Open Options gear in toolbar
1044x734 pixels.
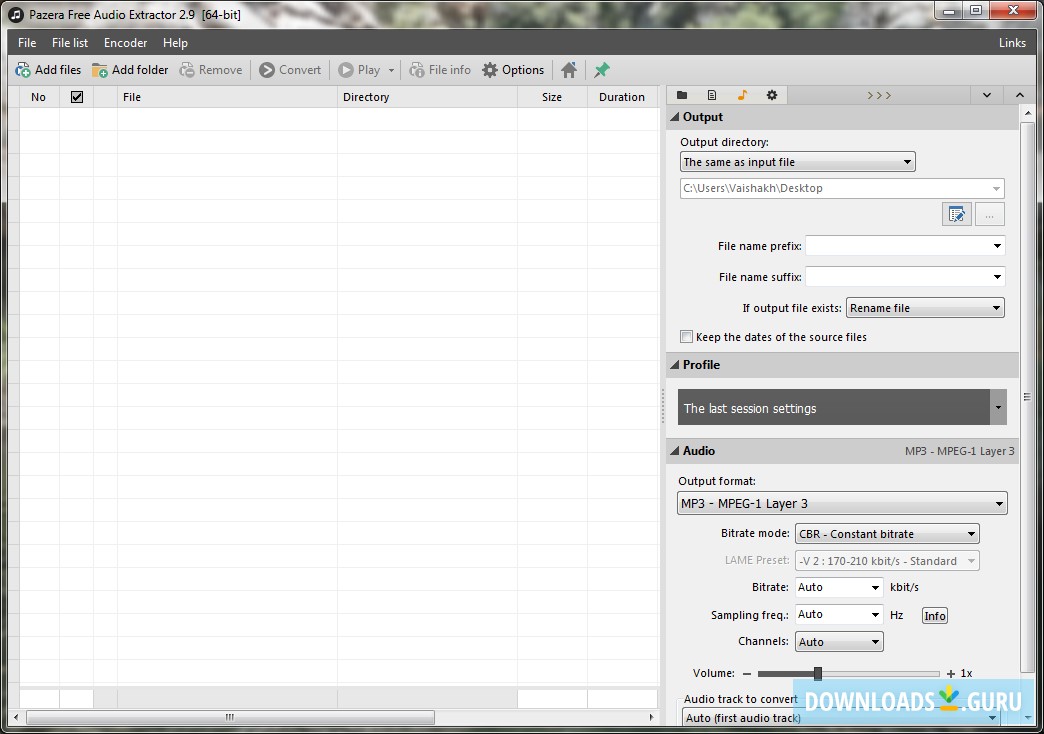(x=513, y=70)
